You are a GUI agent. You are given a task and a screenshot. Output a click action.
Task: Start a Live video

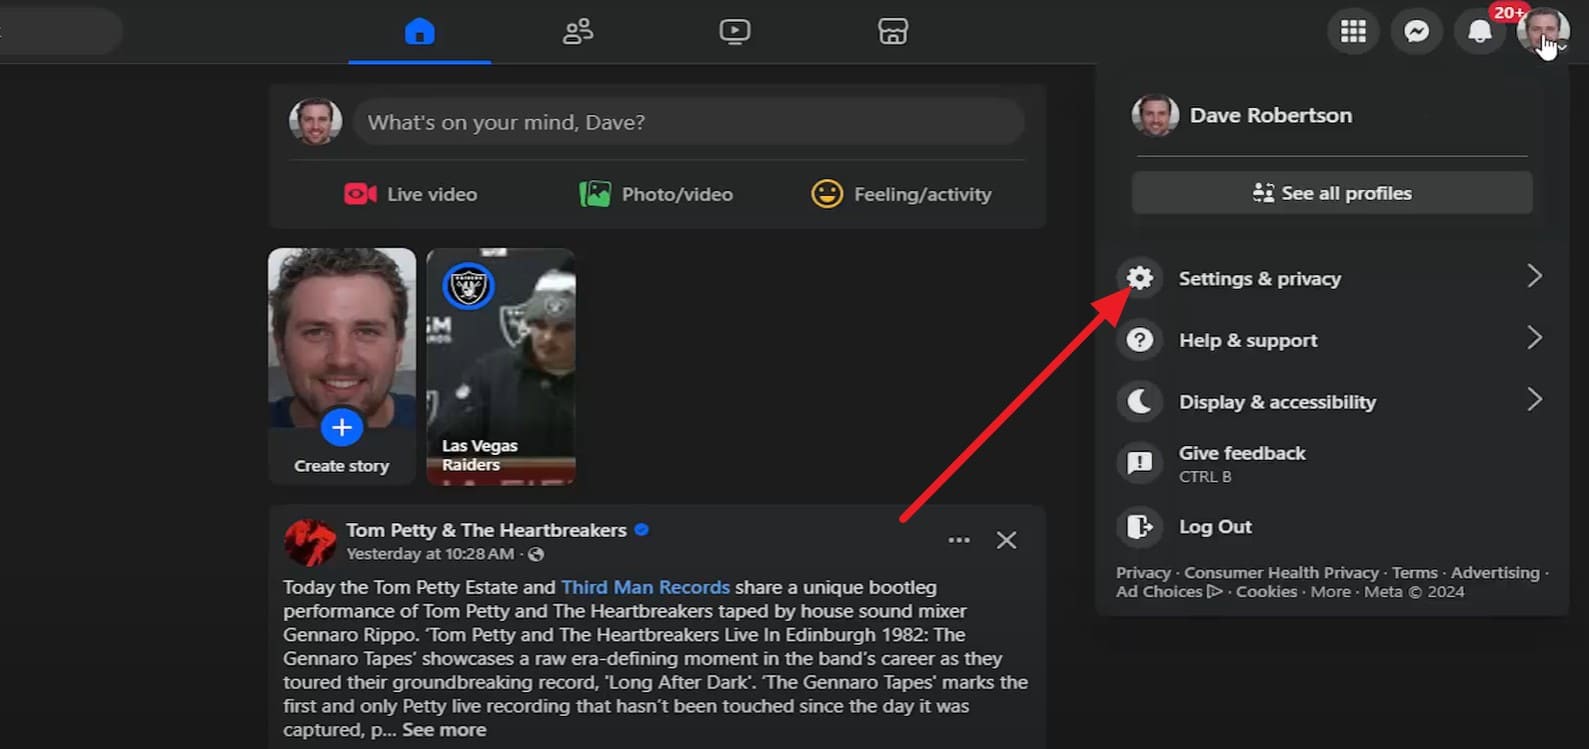pos(410,194)
